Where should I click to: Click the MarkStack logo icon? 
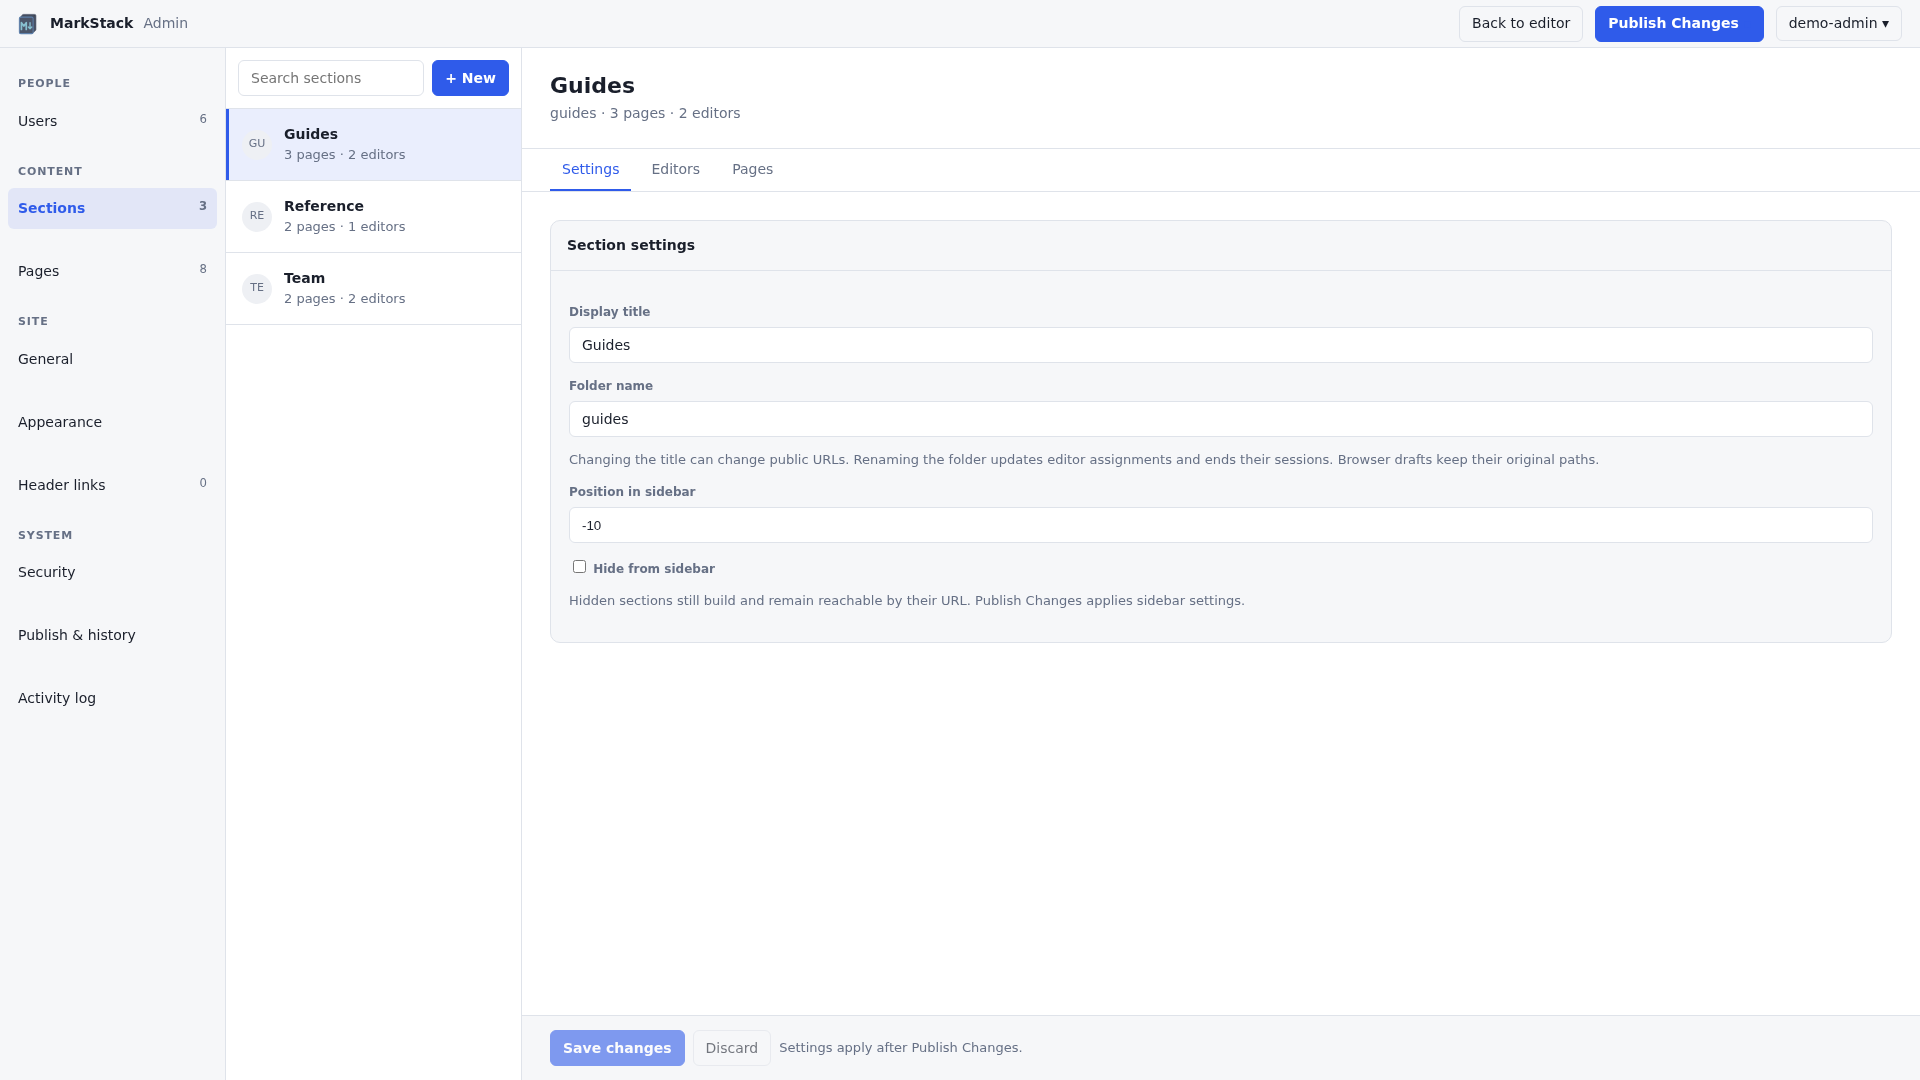(x=27, y=23)
